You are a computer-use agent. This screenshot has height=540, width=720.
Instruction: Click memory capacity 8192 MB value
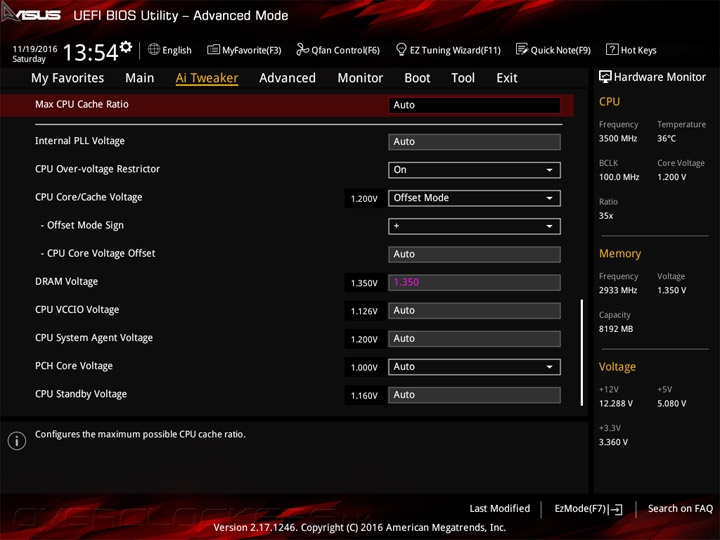(x=616, y=329)
